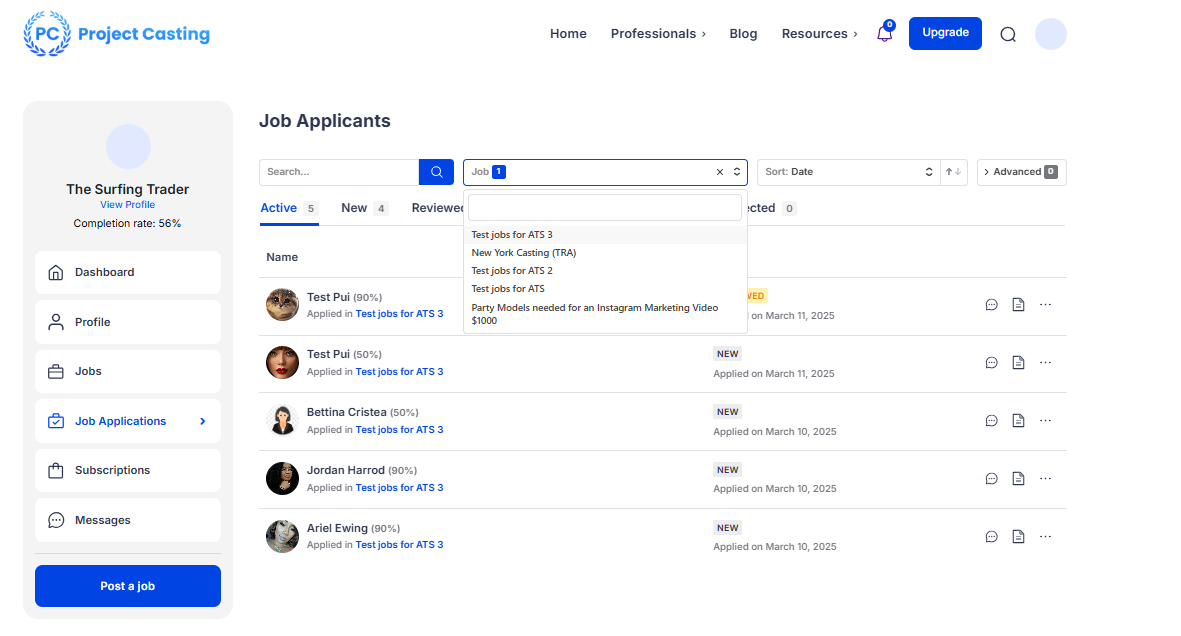The image size is (1181, 636).
Task: Open the Professionals menu
Action: (x=657, y=34)
